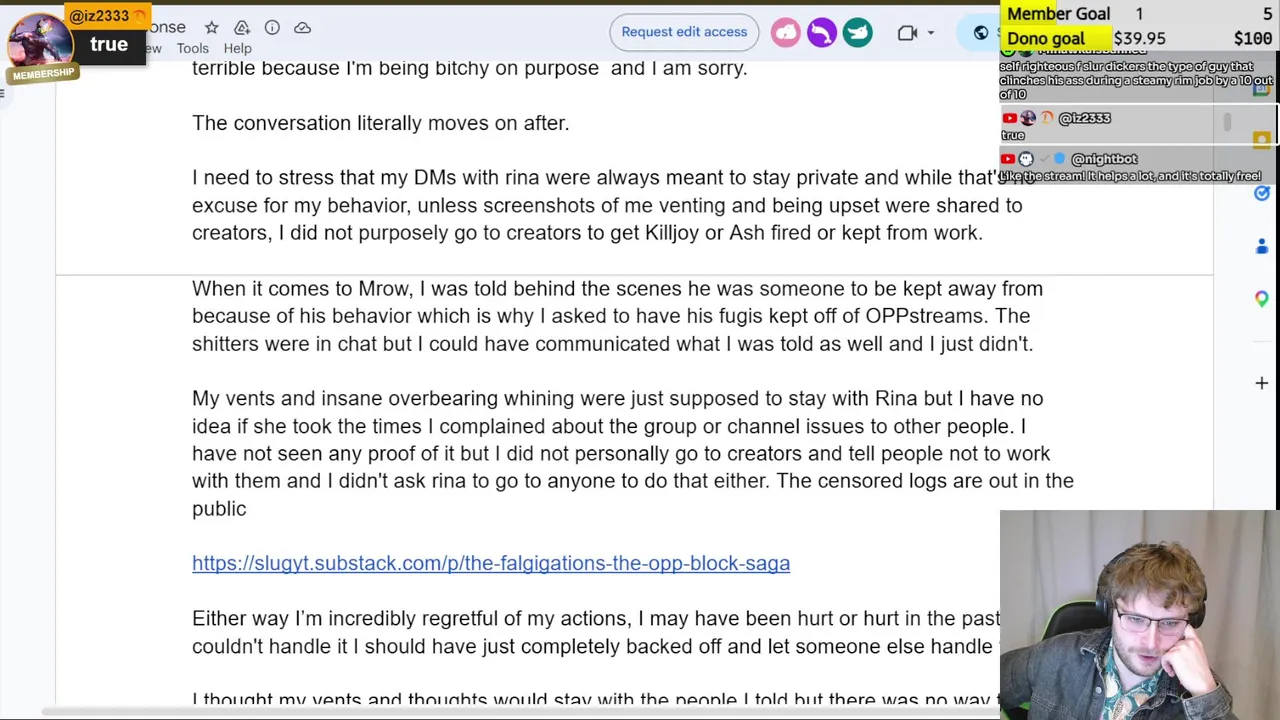Click the Request edit access button
The width and height of the screenshot is (1280, 720).
point(684,32)
